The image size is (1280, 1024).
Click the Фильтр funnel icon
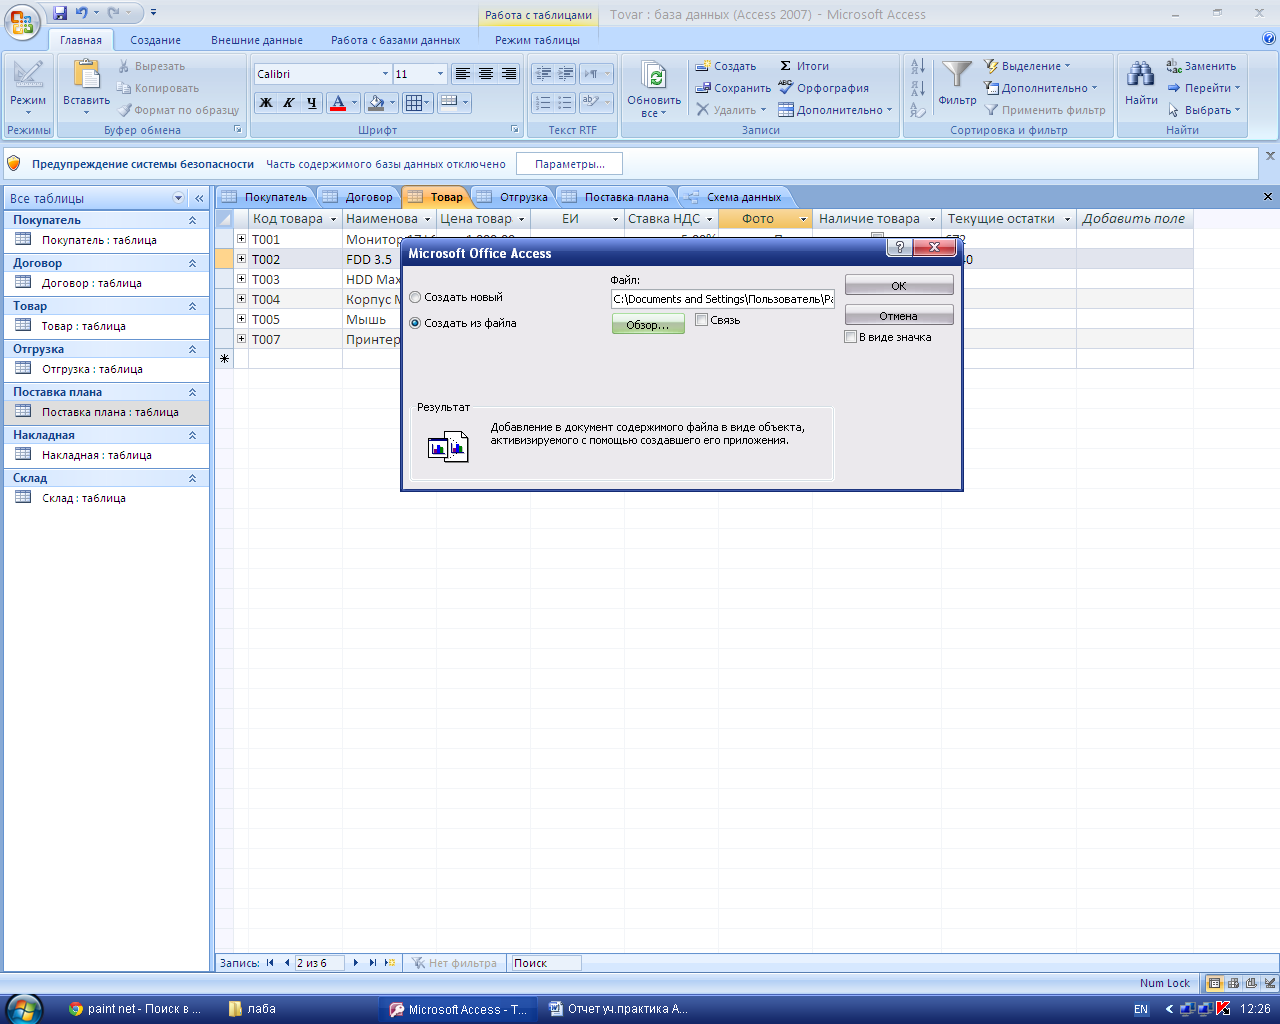957,73
